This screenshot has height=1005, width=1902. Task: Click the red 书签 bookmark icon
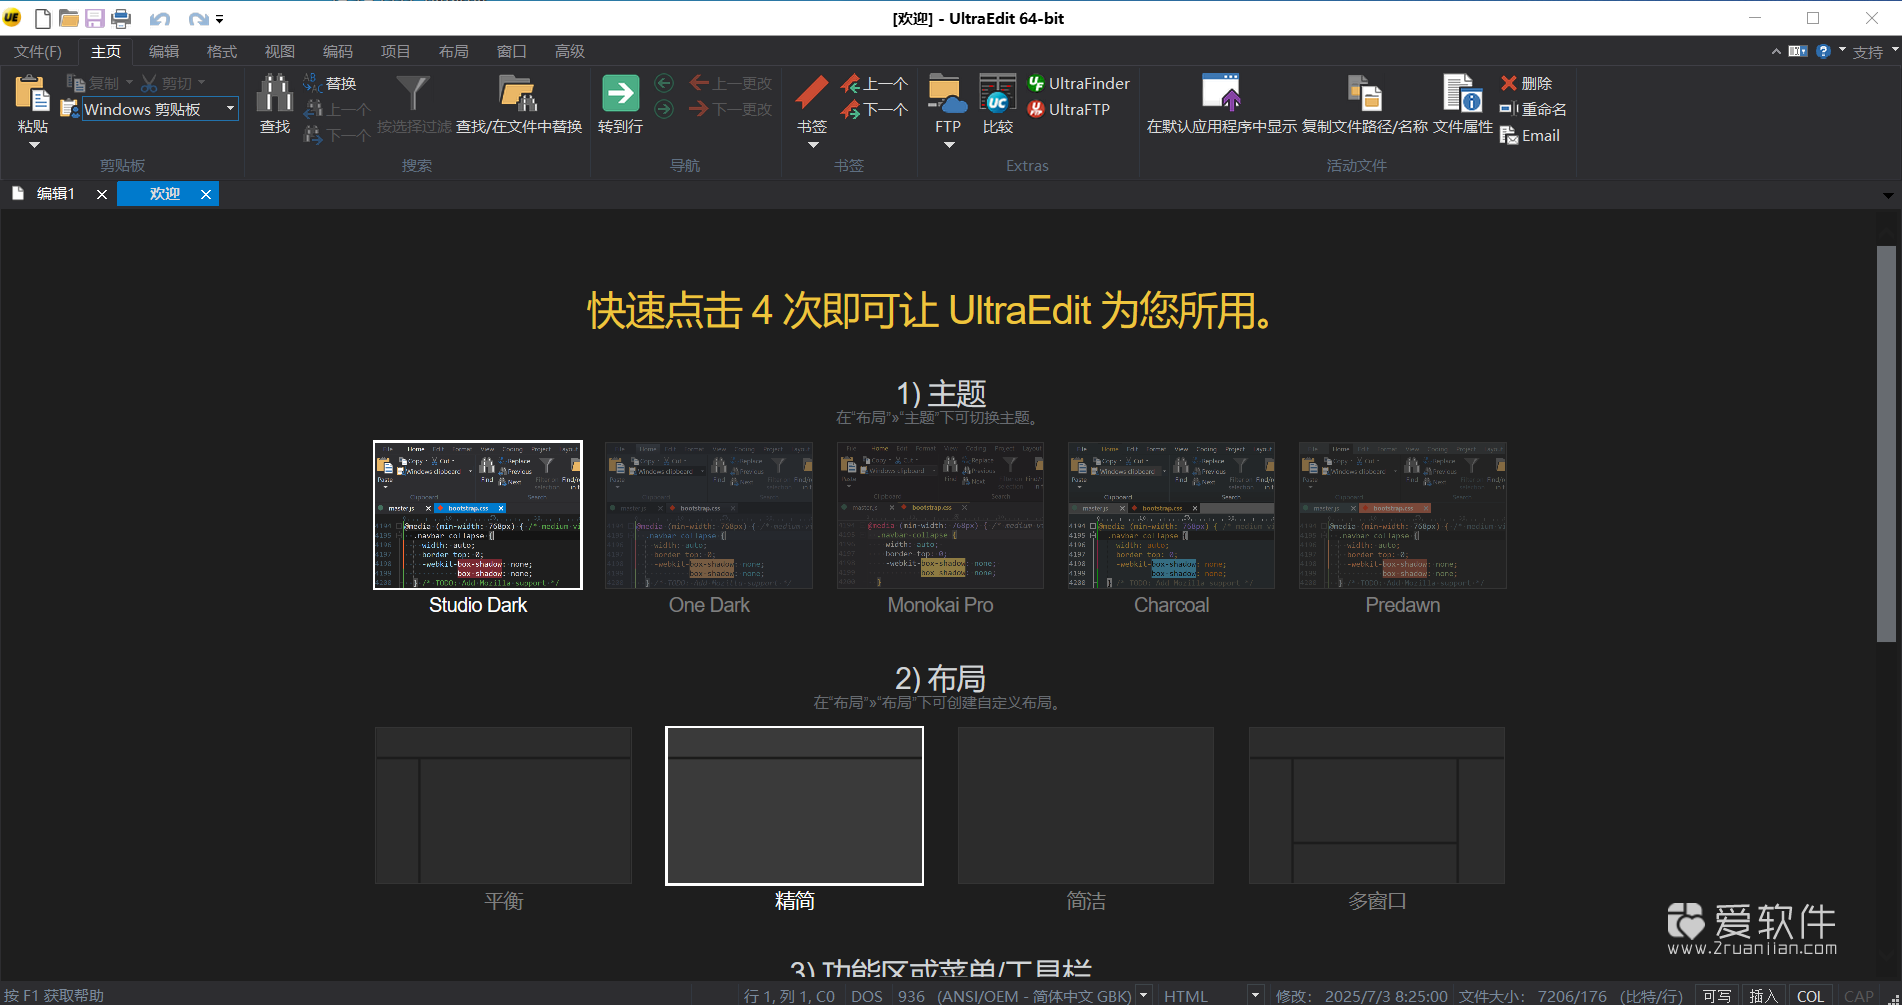click(x=812, y=93)
